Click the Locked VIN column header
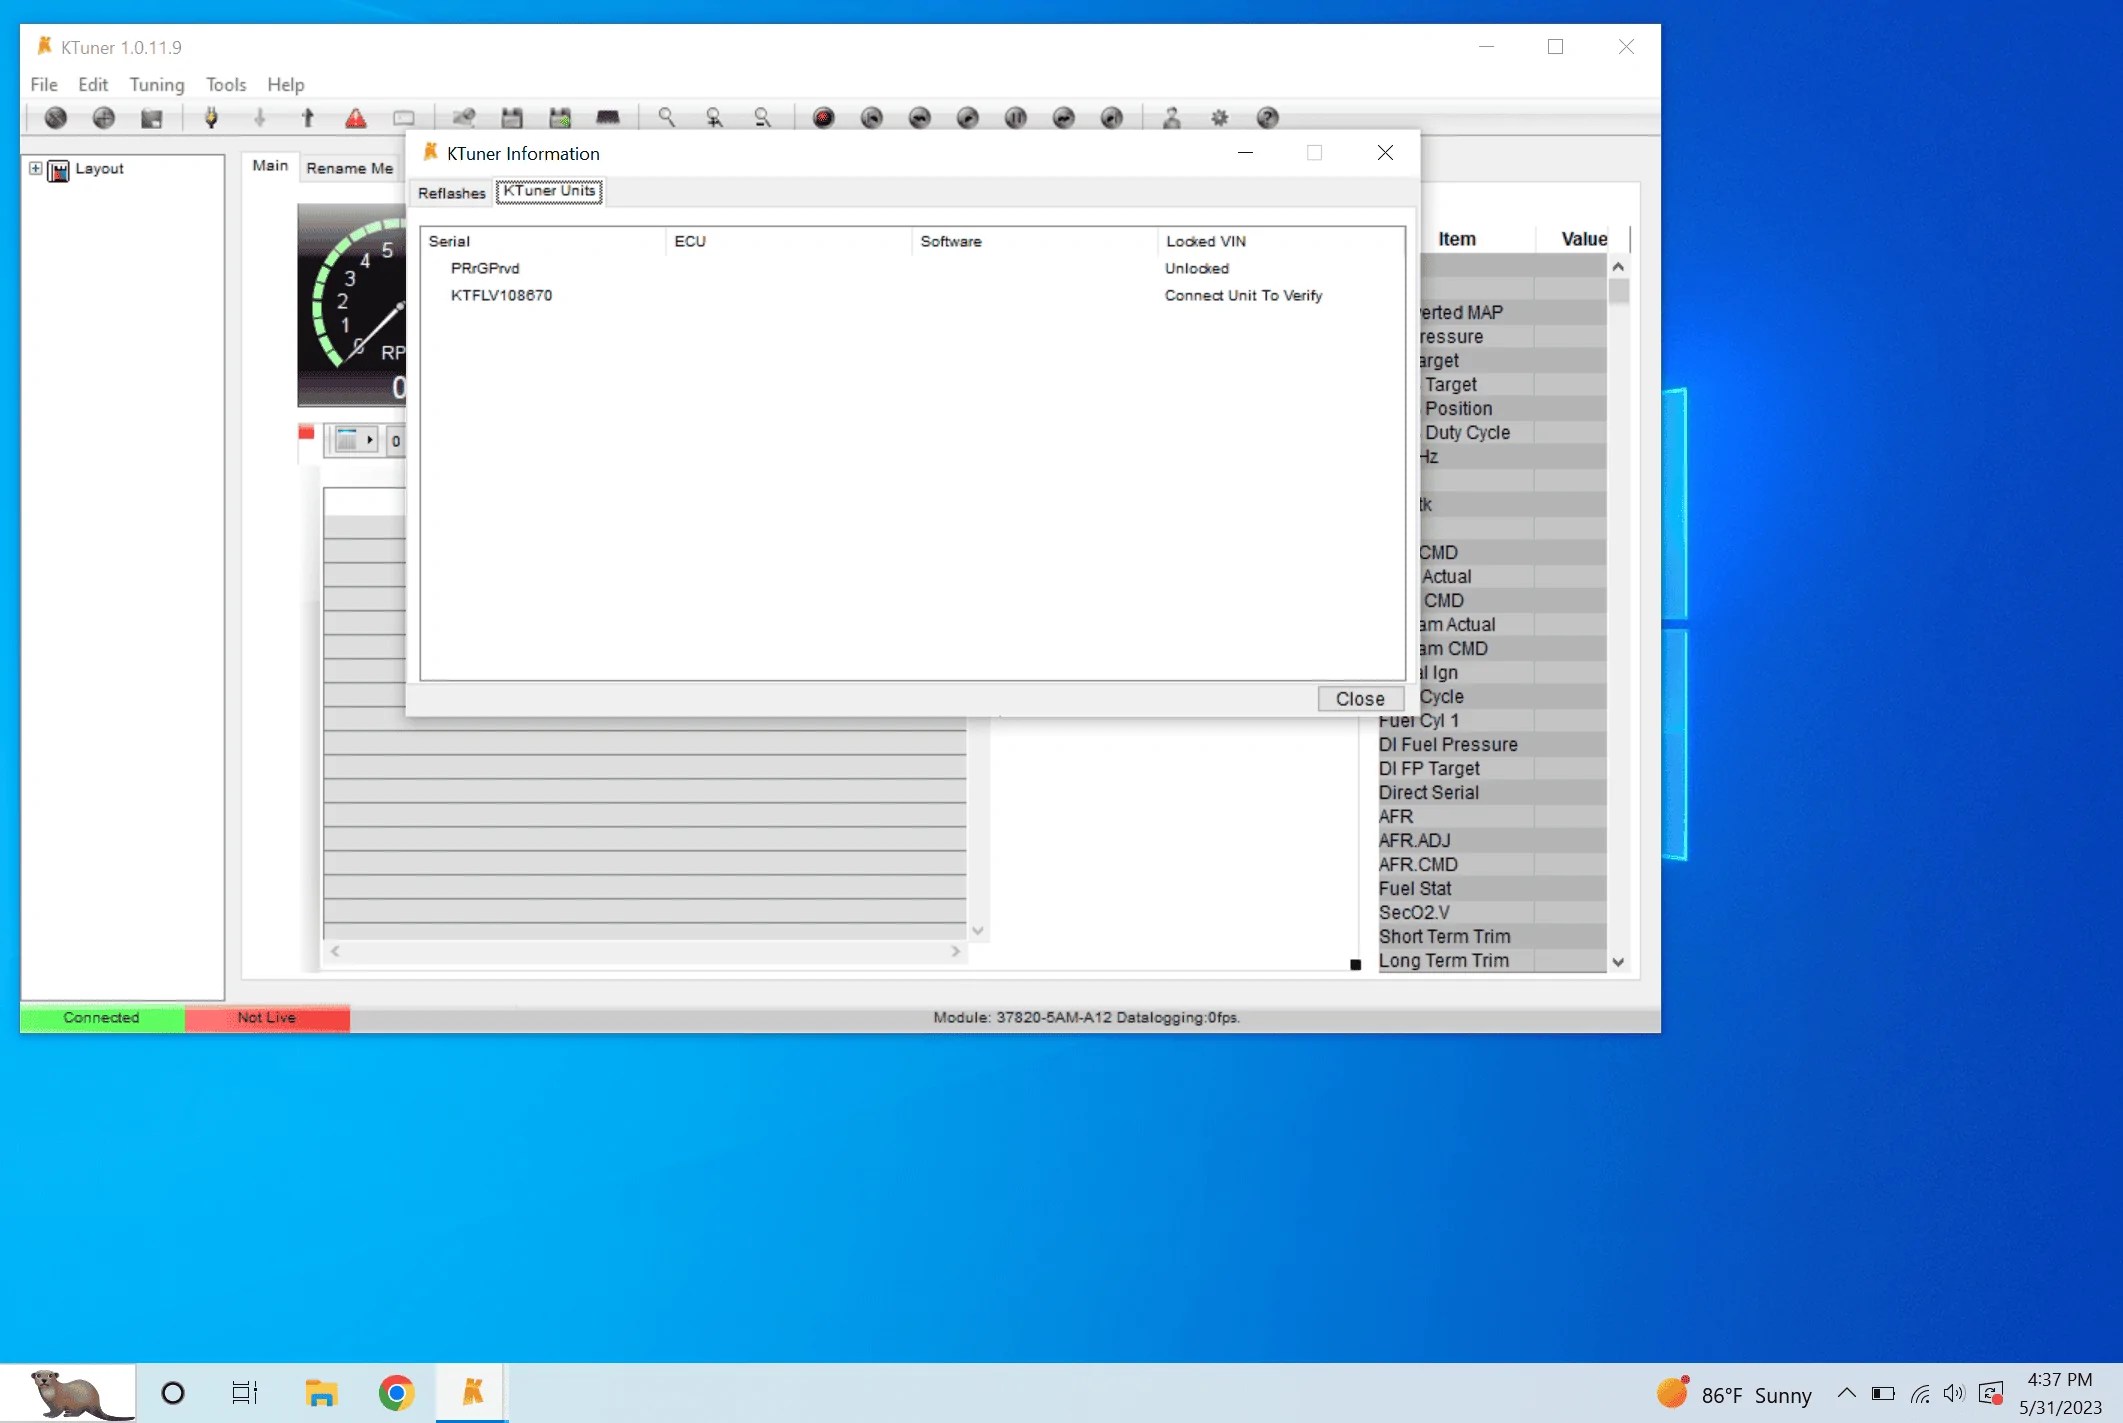This screenshot has width=2123, height=1423. pos(1205,241)
